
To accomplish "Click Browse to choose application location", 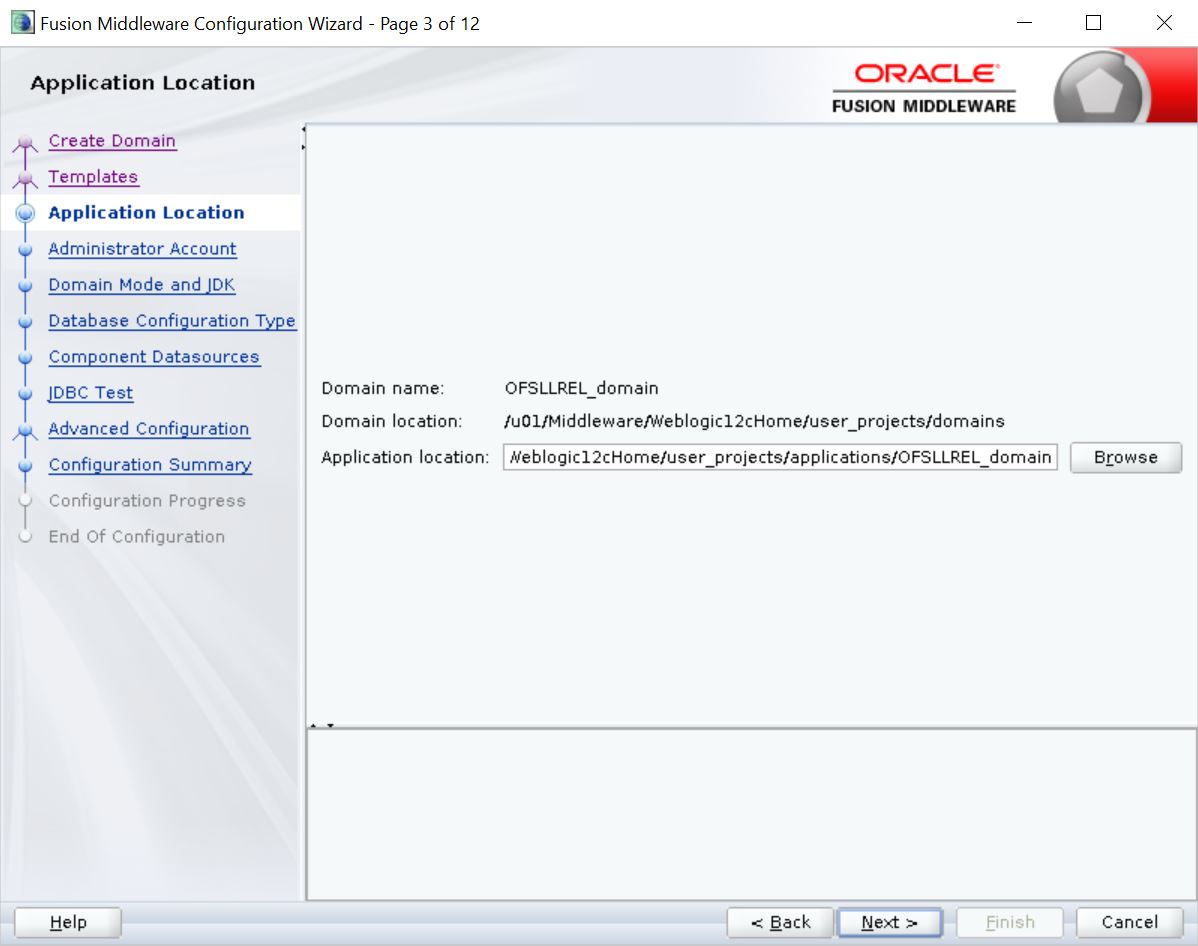I will click(x=1125, y=457).
